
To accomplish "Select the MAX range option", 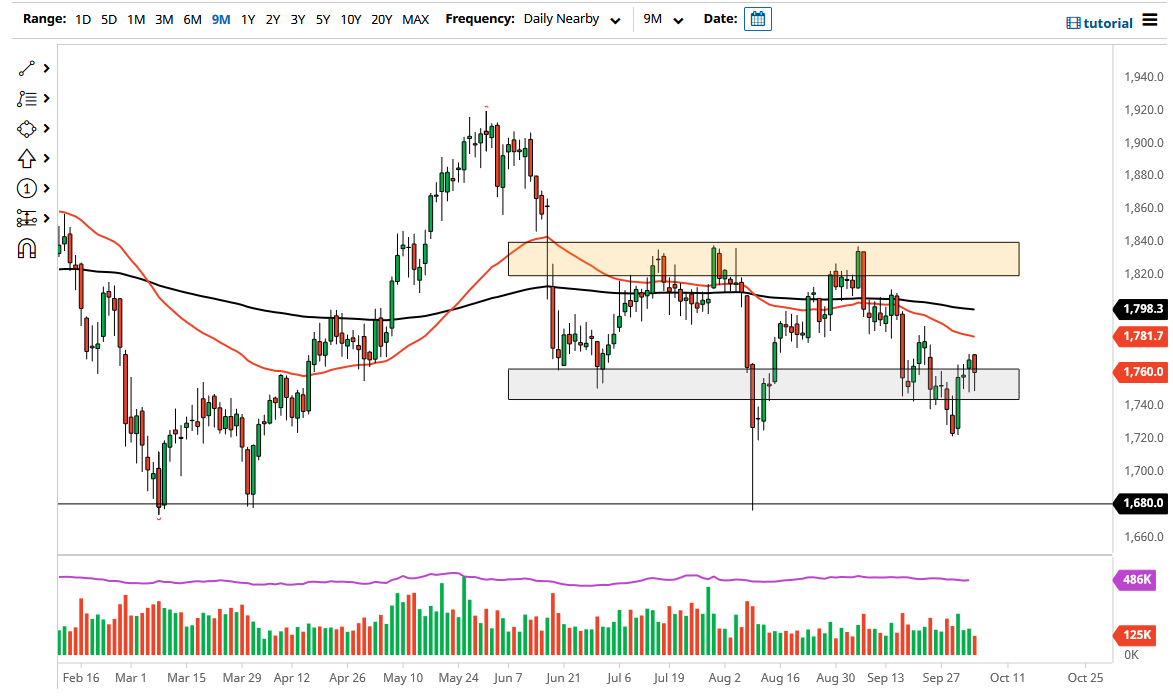I will point(415,19).
